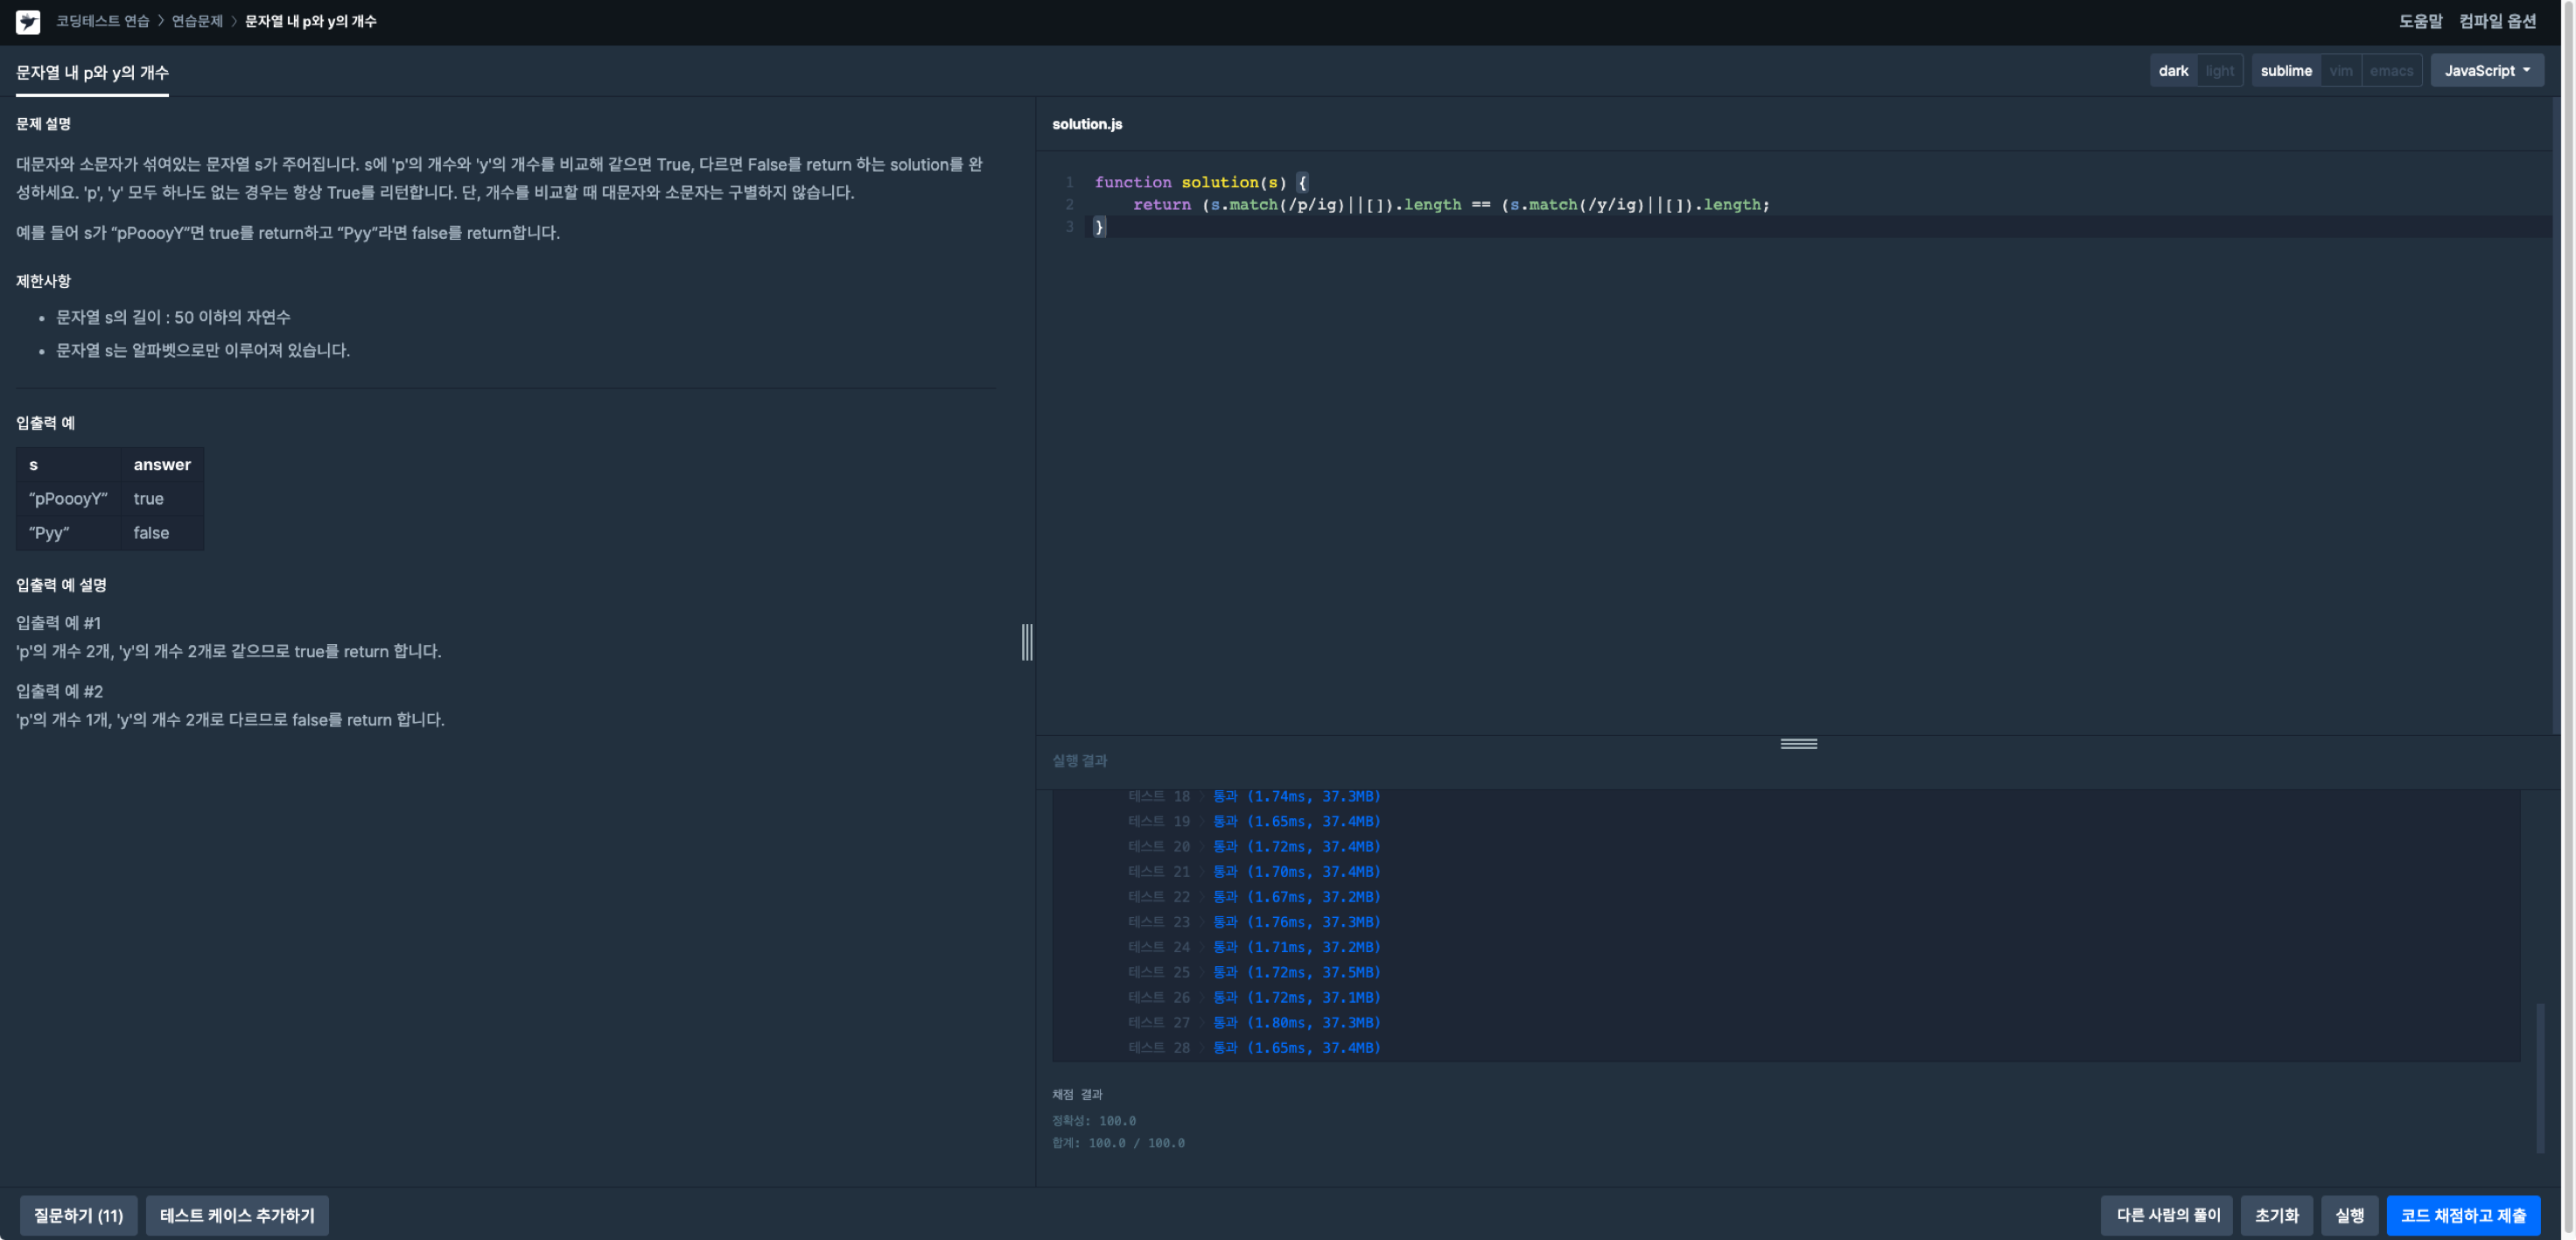Open the JavaScript language dropdown
This screenshot has width=2576, height=1240.
click(2486, 70)
